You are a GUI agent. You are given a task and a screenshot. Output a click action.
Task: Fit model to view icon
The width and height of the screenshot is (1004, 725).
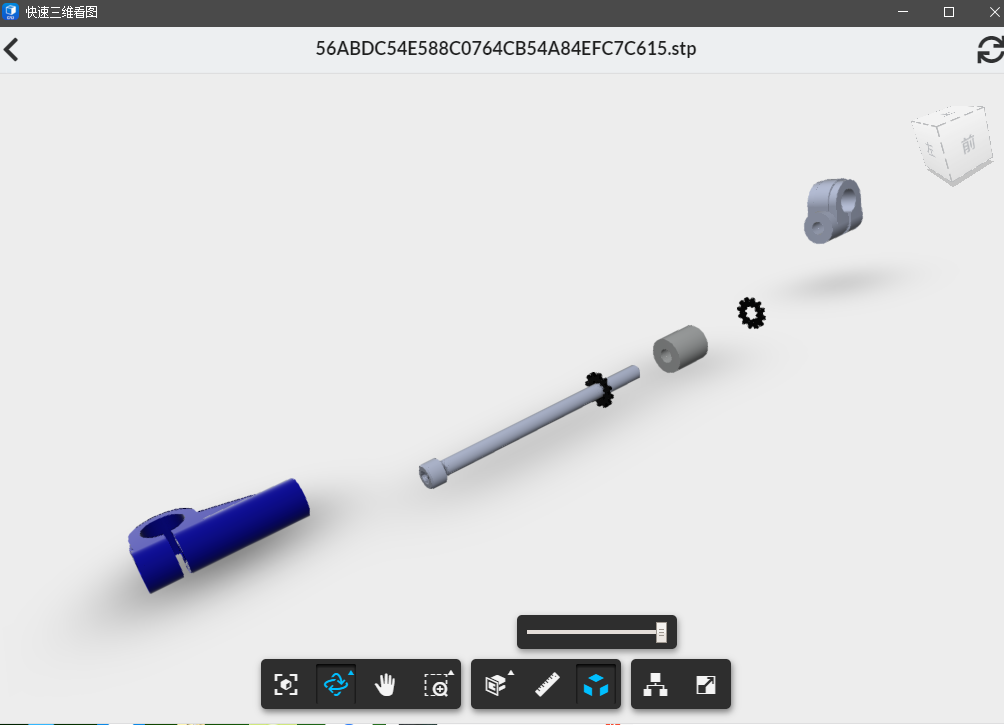click(x=286, y=684)
